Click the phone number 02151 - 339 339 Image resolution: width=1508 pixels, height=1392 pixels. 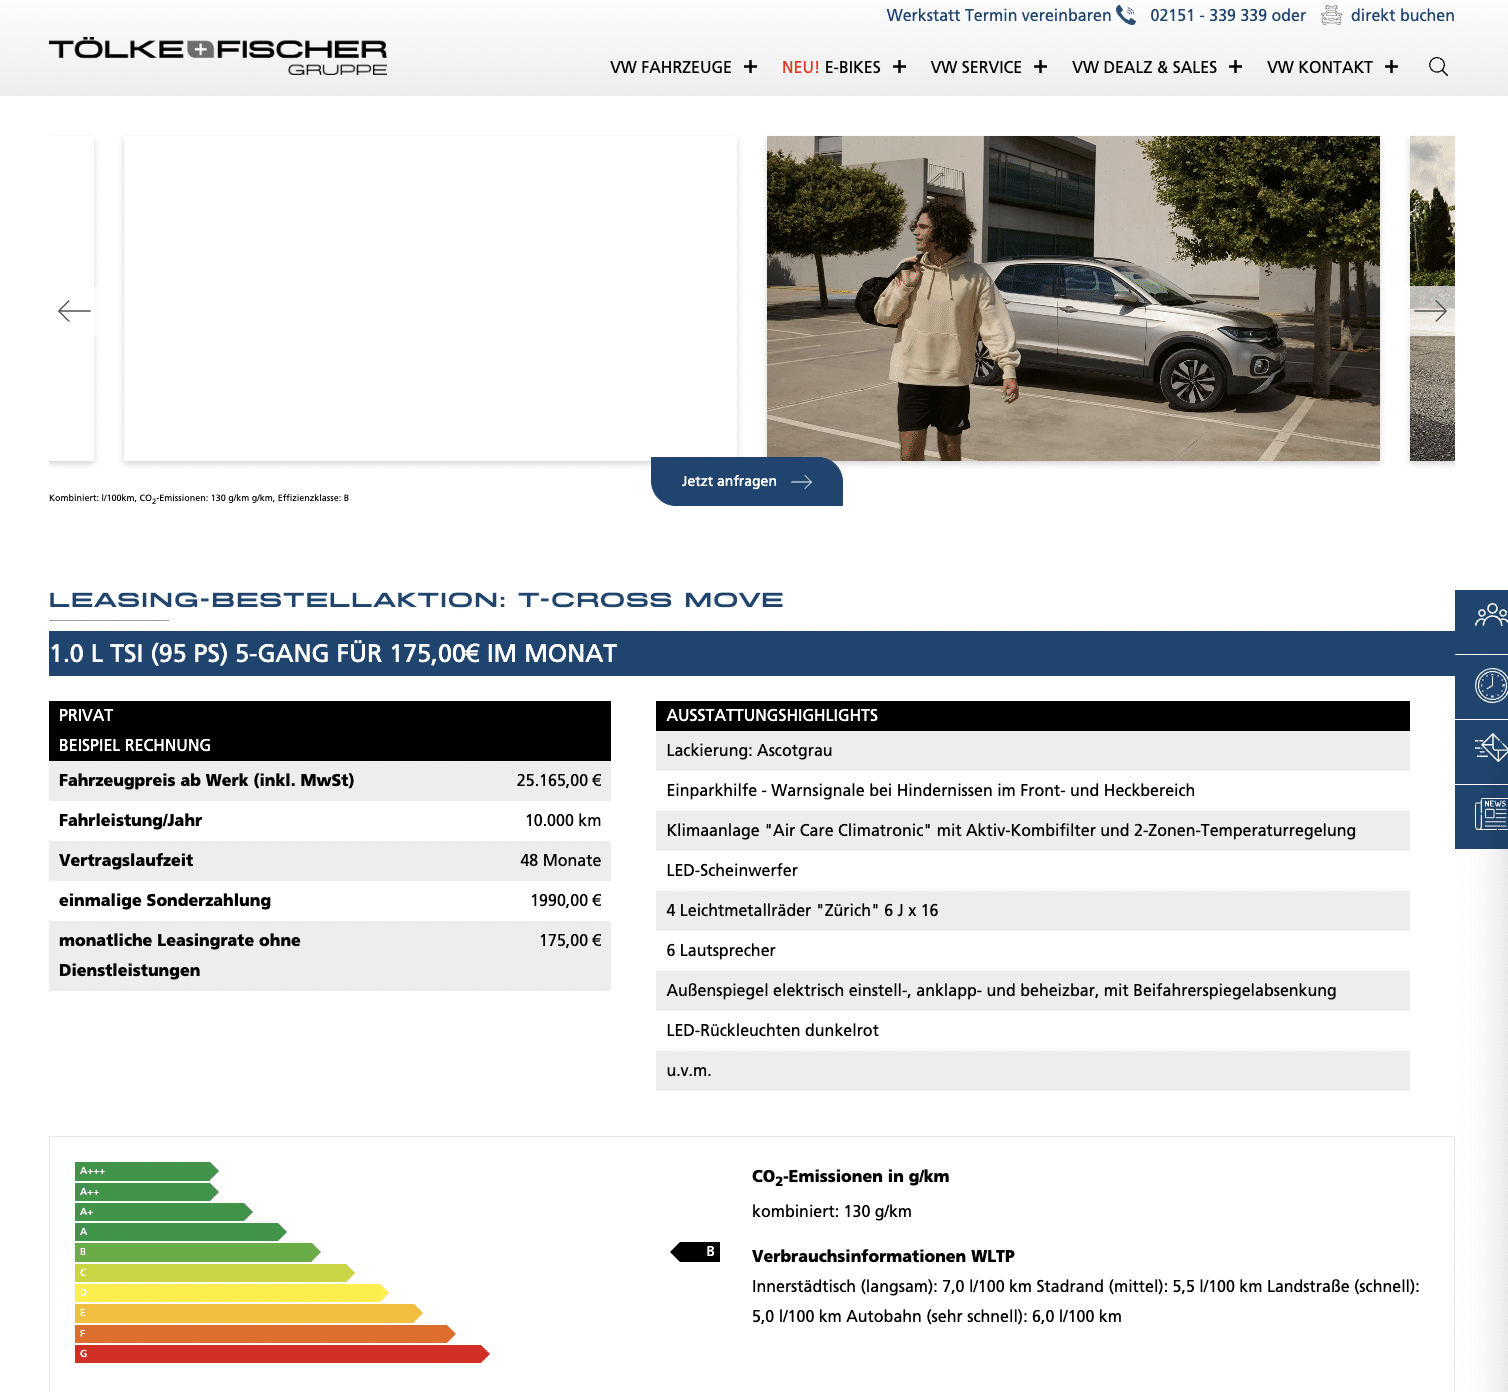[x=1209, y=15]
